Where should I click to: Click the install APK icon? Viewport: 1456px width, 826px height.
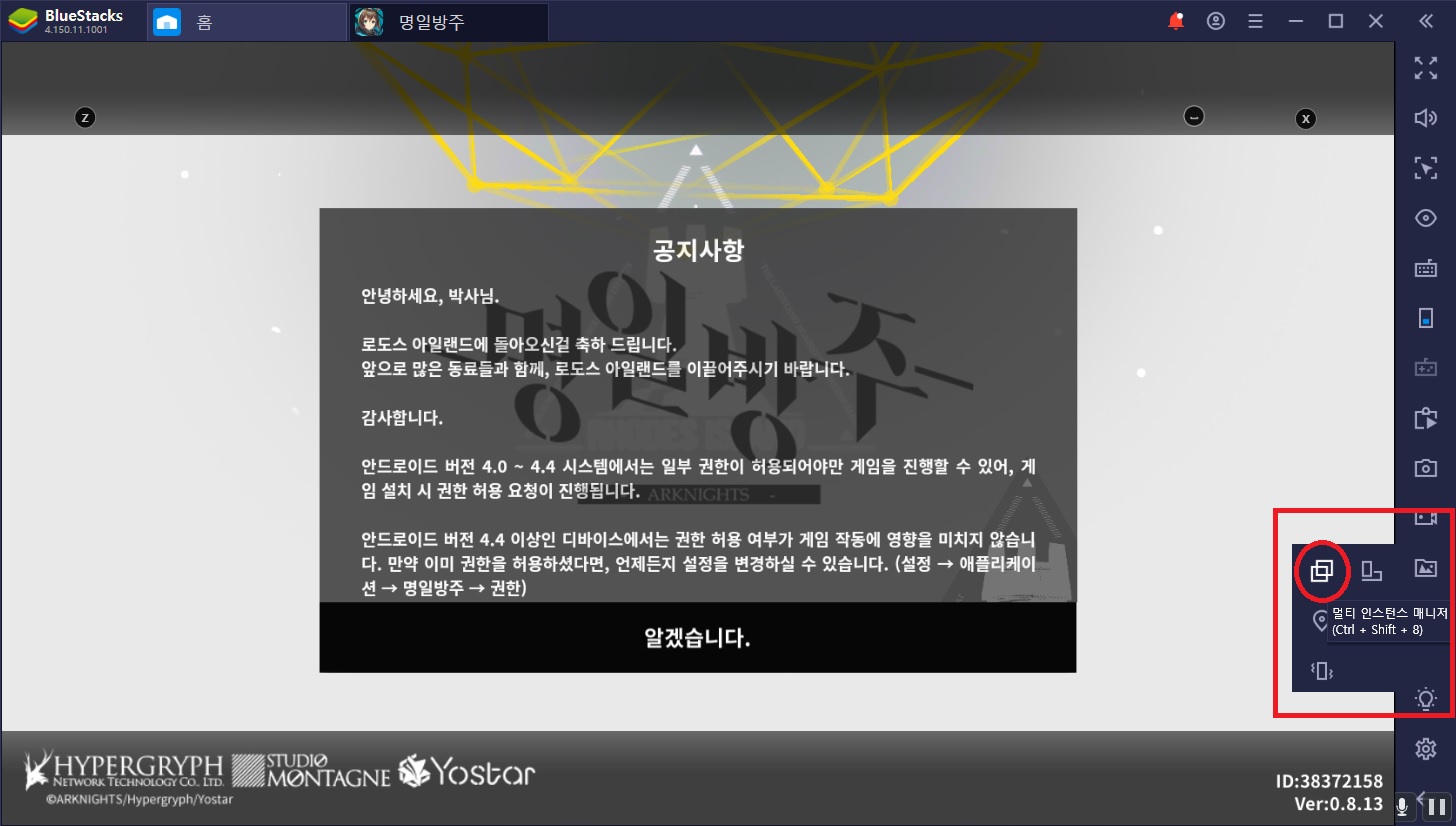pyautogui.click(x=1425, y=418)
